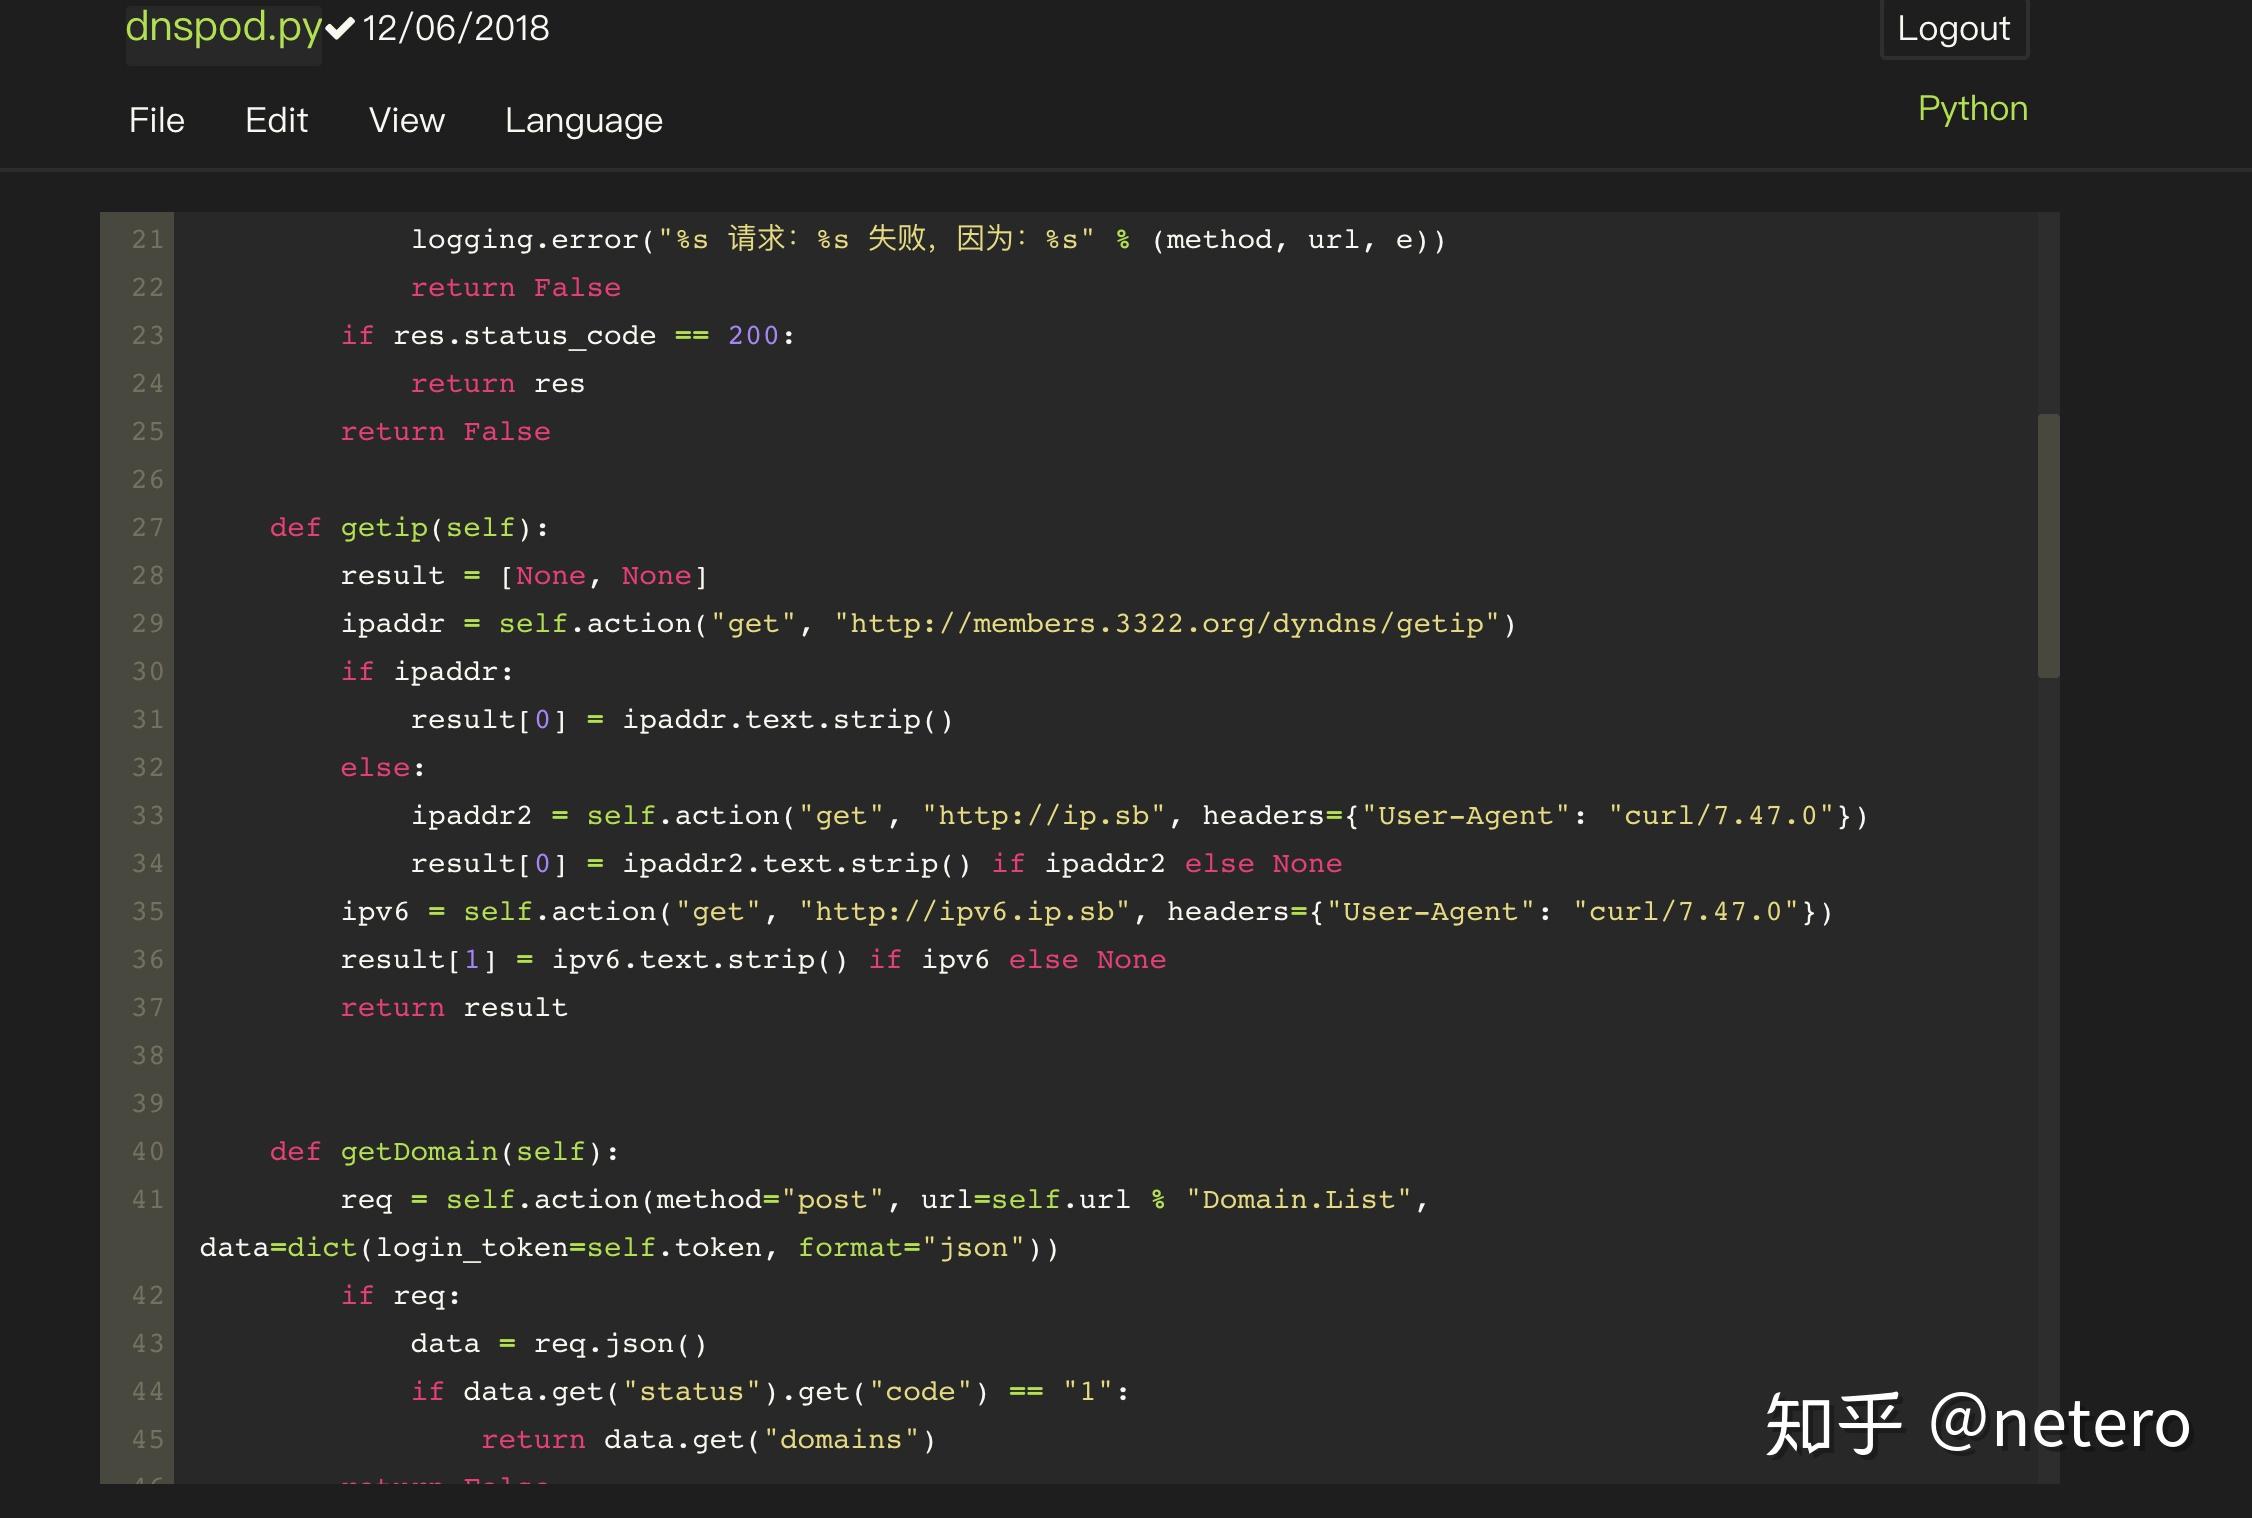Click the 'if ipaddr:' line

click(427, 672)
